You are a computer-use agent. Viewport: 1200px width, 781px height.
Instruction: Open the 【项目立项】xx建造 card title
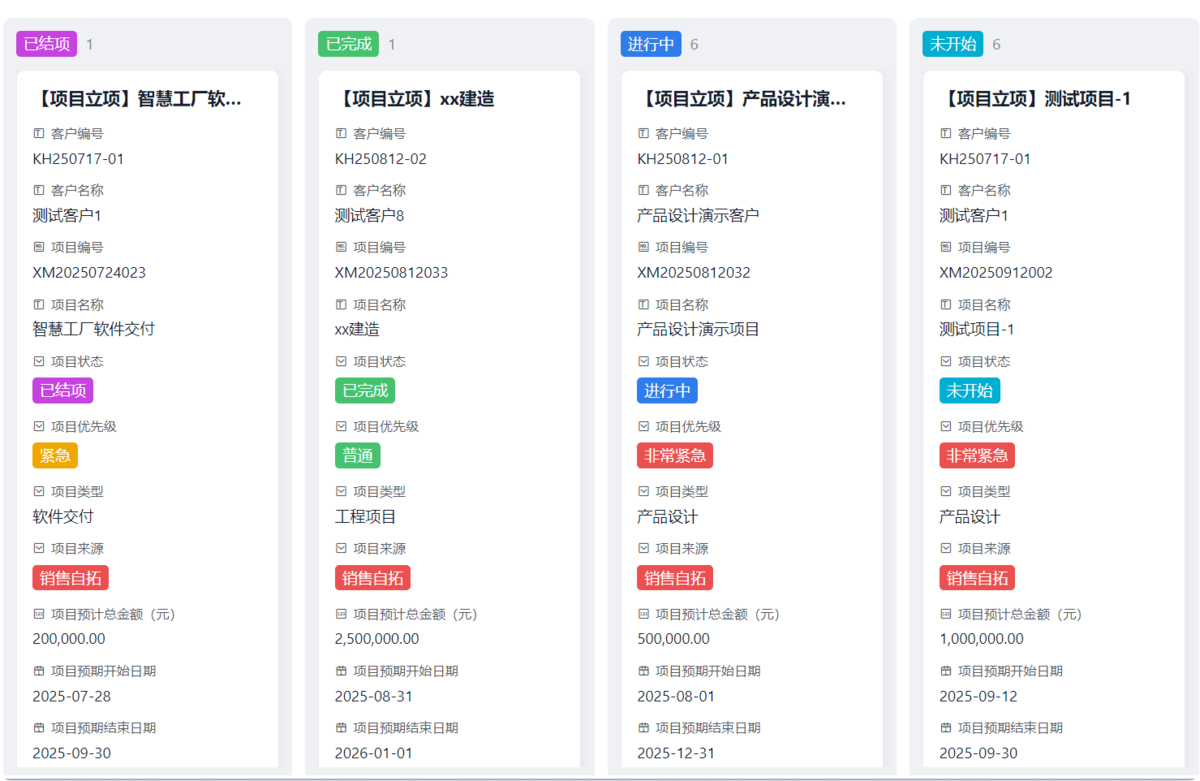pyautogui.click(x=415, y=99)
